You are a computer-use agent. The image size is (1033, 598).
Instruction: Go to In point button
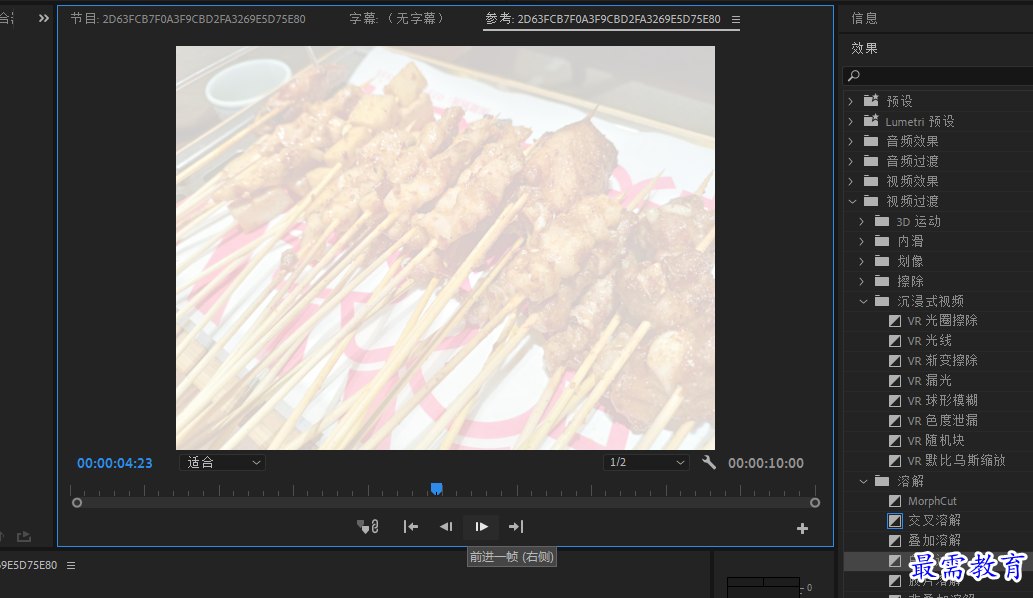click(x=410, y=526)
